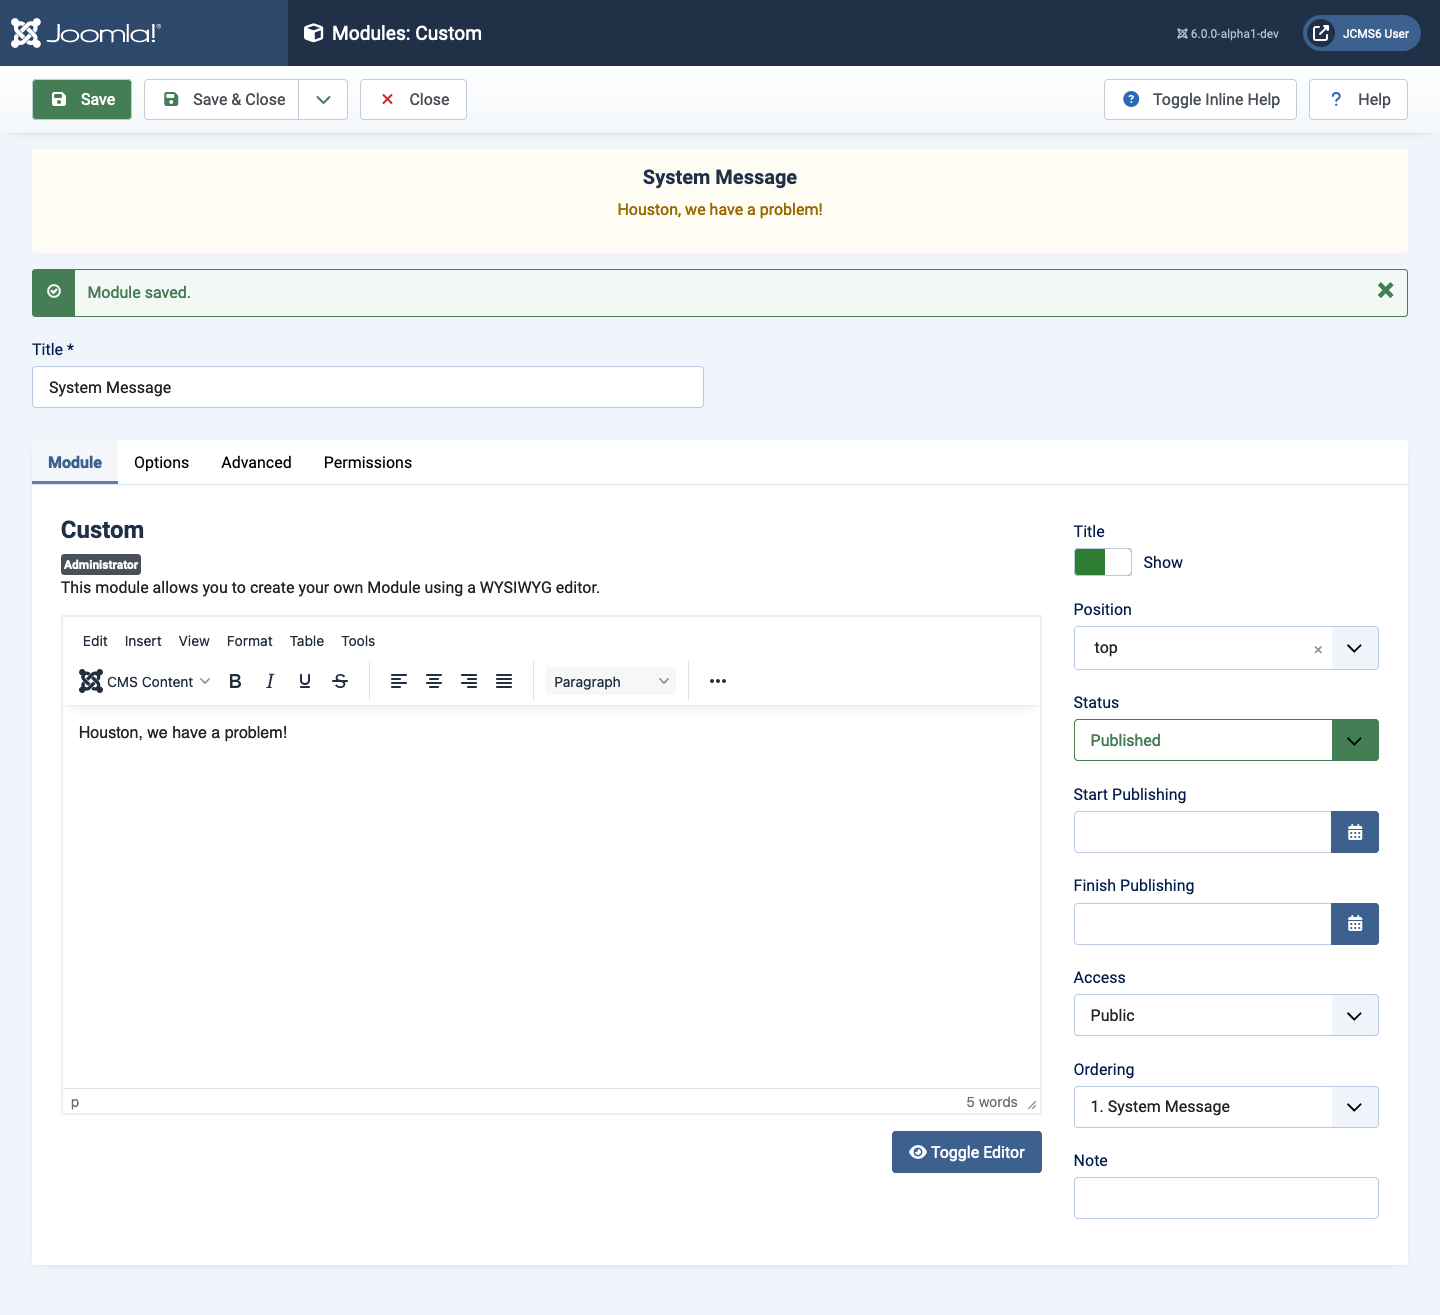Switch to the Permissions tab
This screenshot has height=1315, width=1440.
pyautogui.click(x=367, y=462)
